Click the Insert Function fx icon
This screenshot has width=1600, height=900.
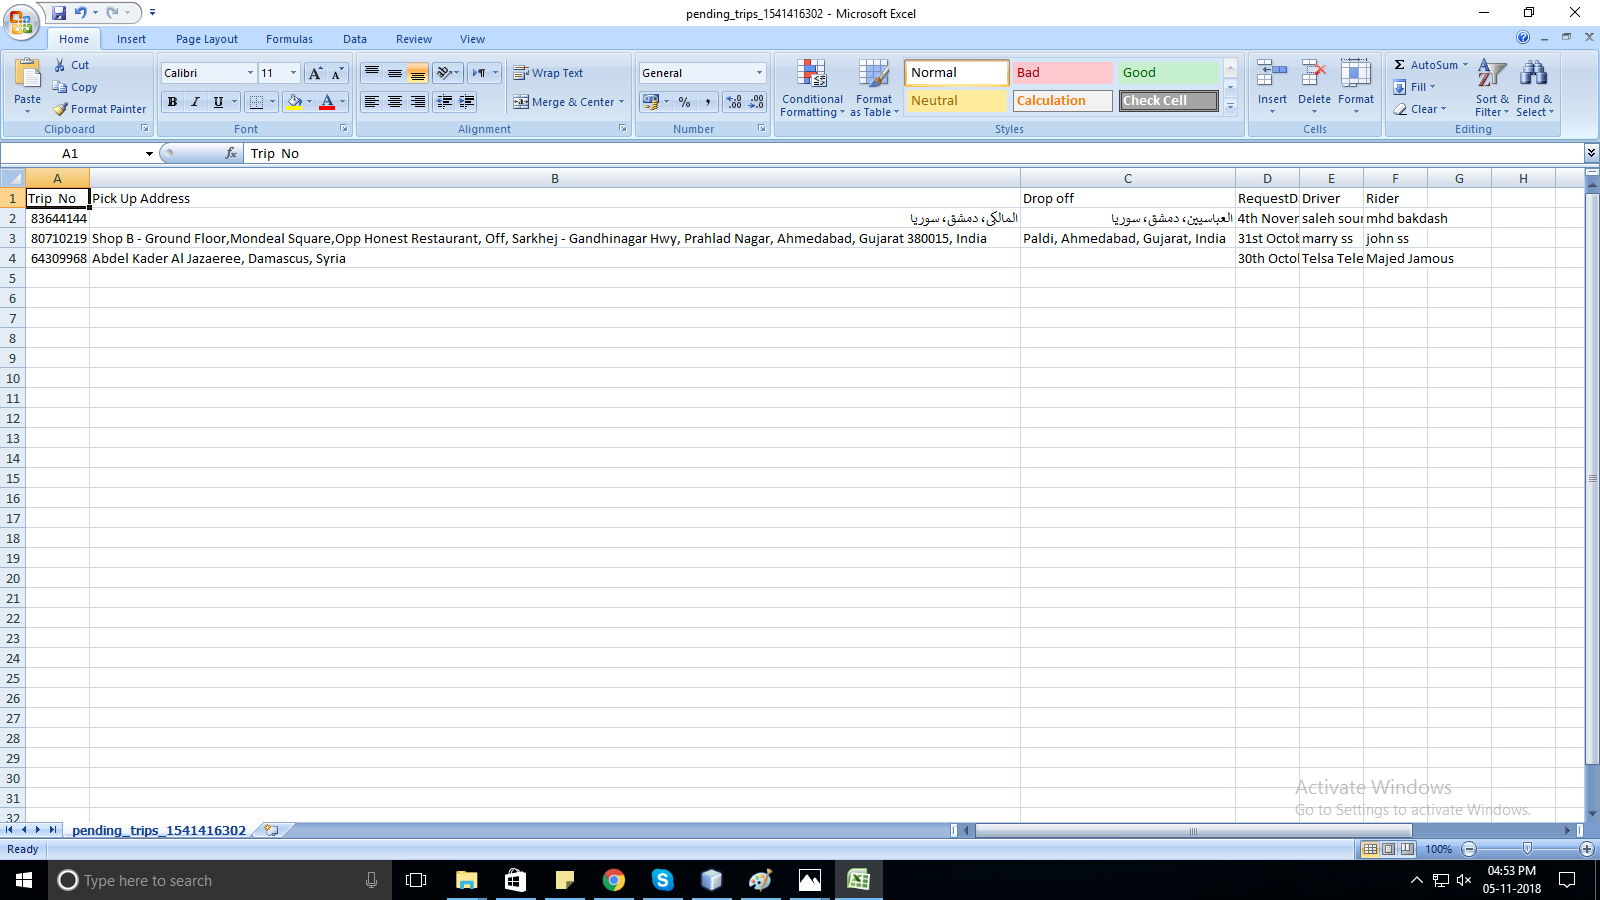pos(231,153)
